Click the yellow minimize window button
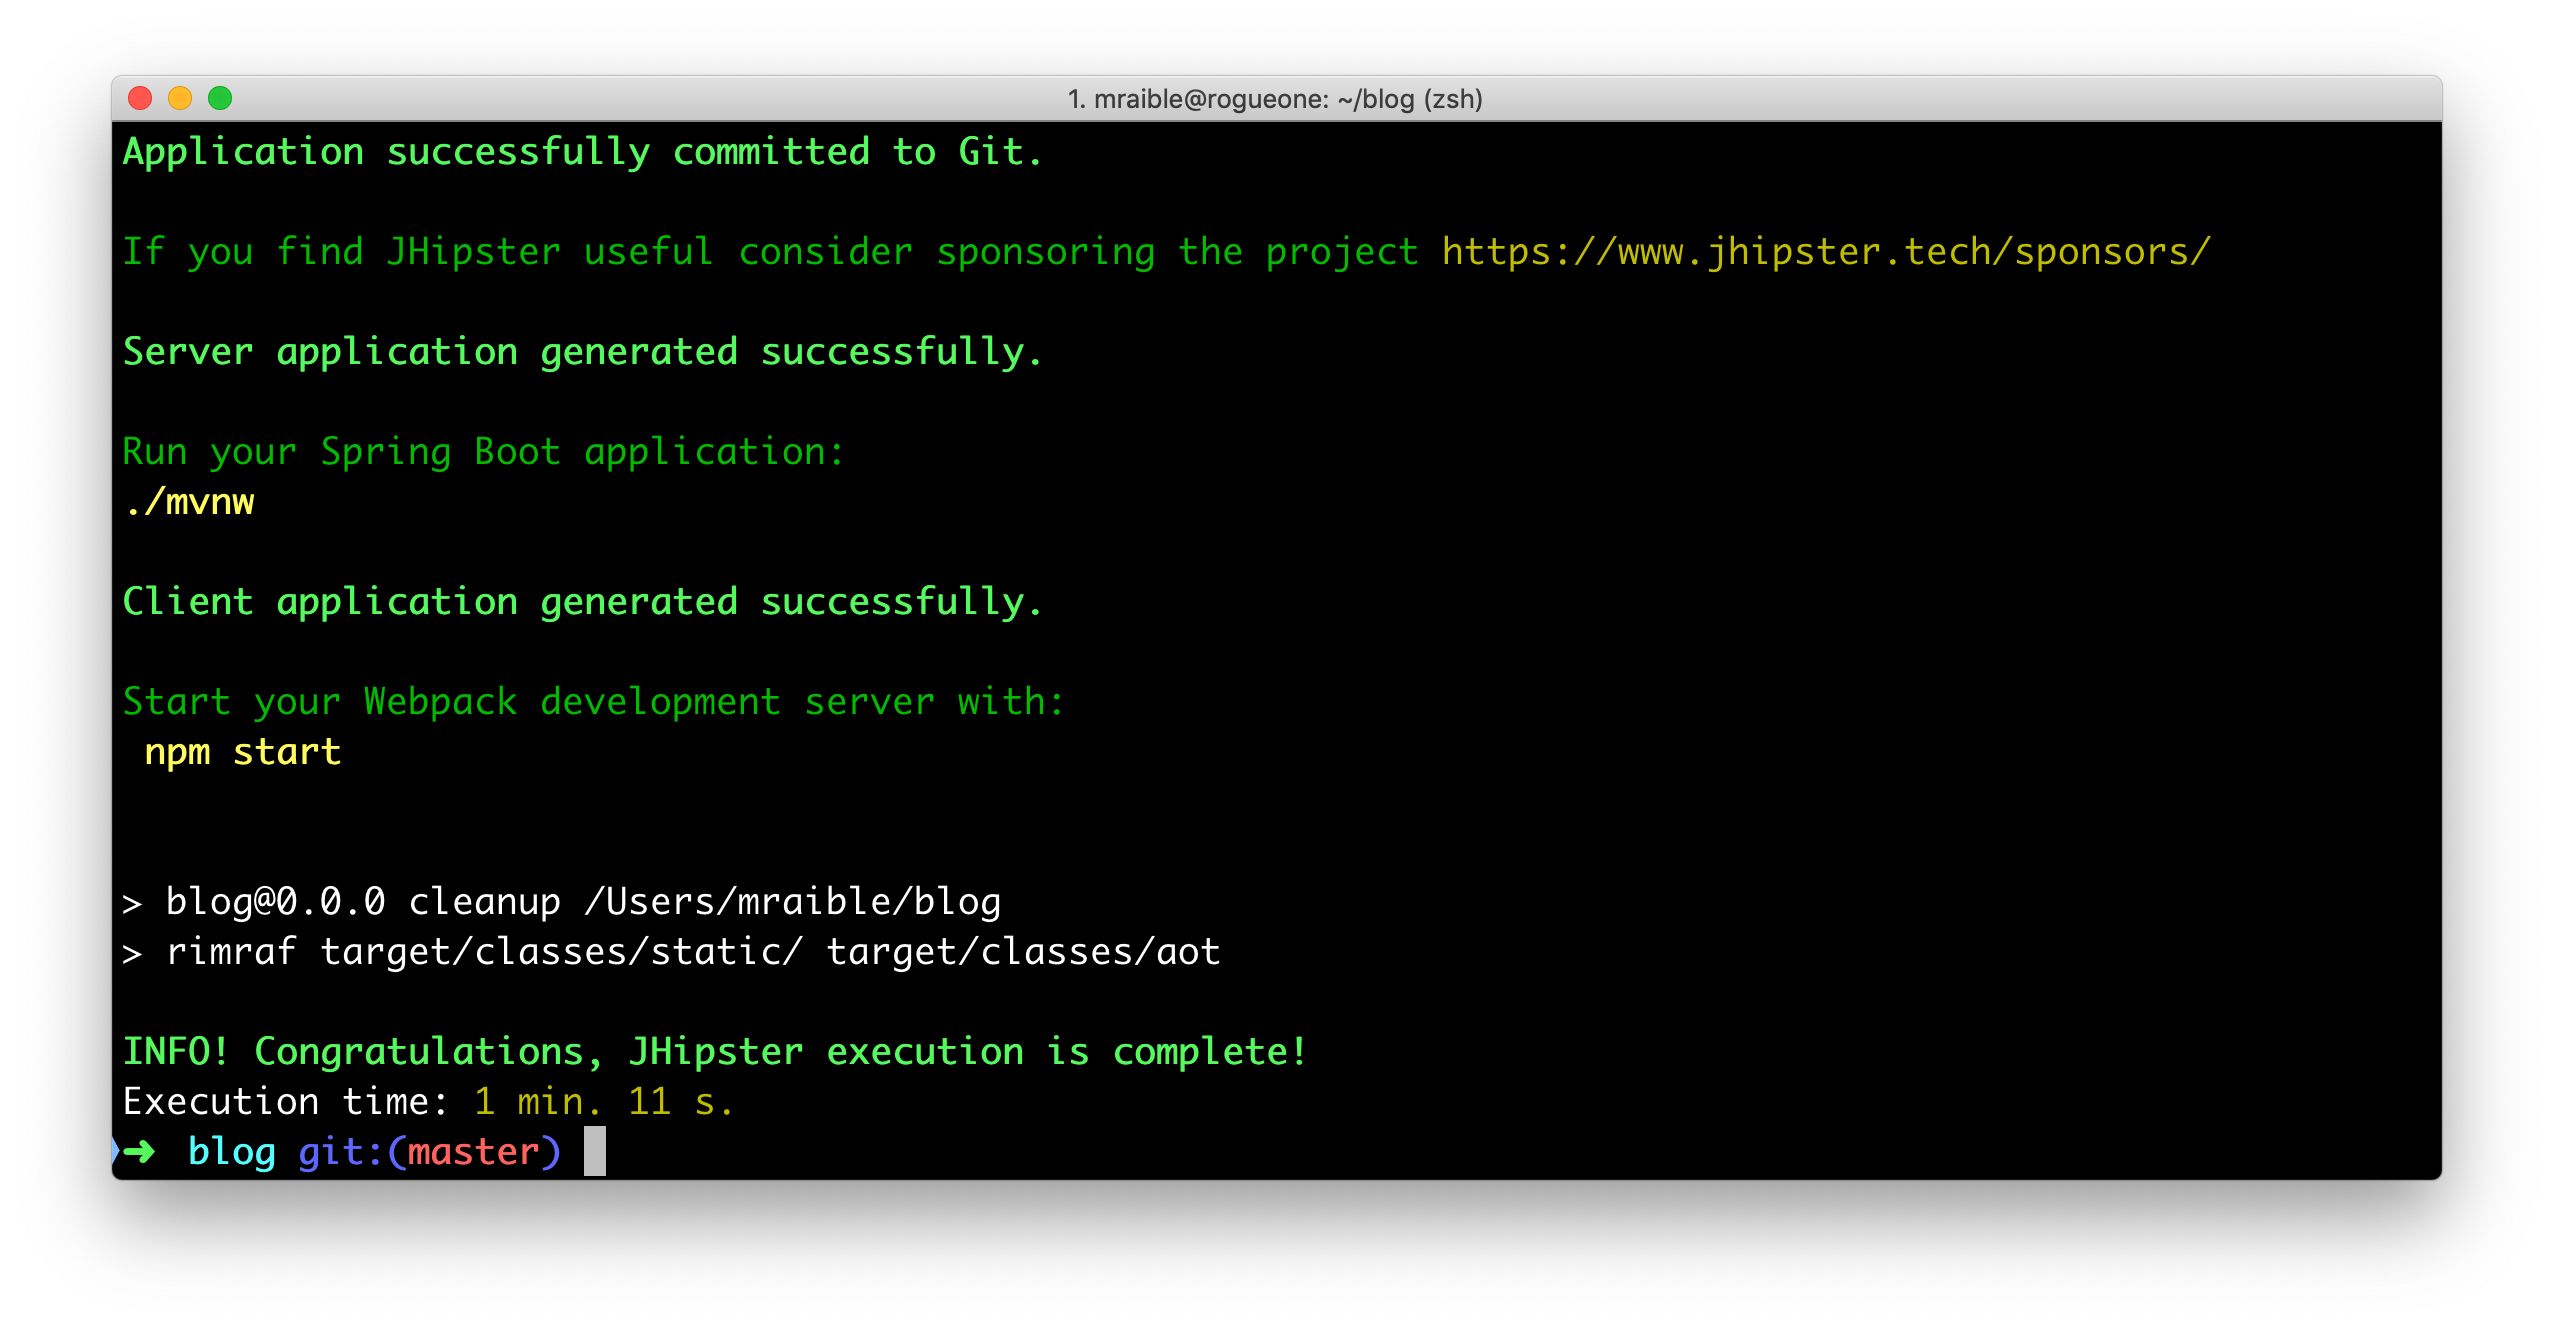The width and height of the screenshot is (2554, 1328). coord(180,98)
